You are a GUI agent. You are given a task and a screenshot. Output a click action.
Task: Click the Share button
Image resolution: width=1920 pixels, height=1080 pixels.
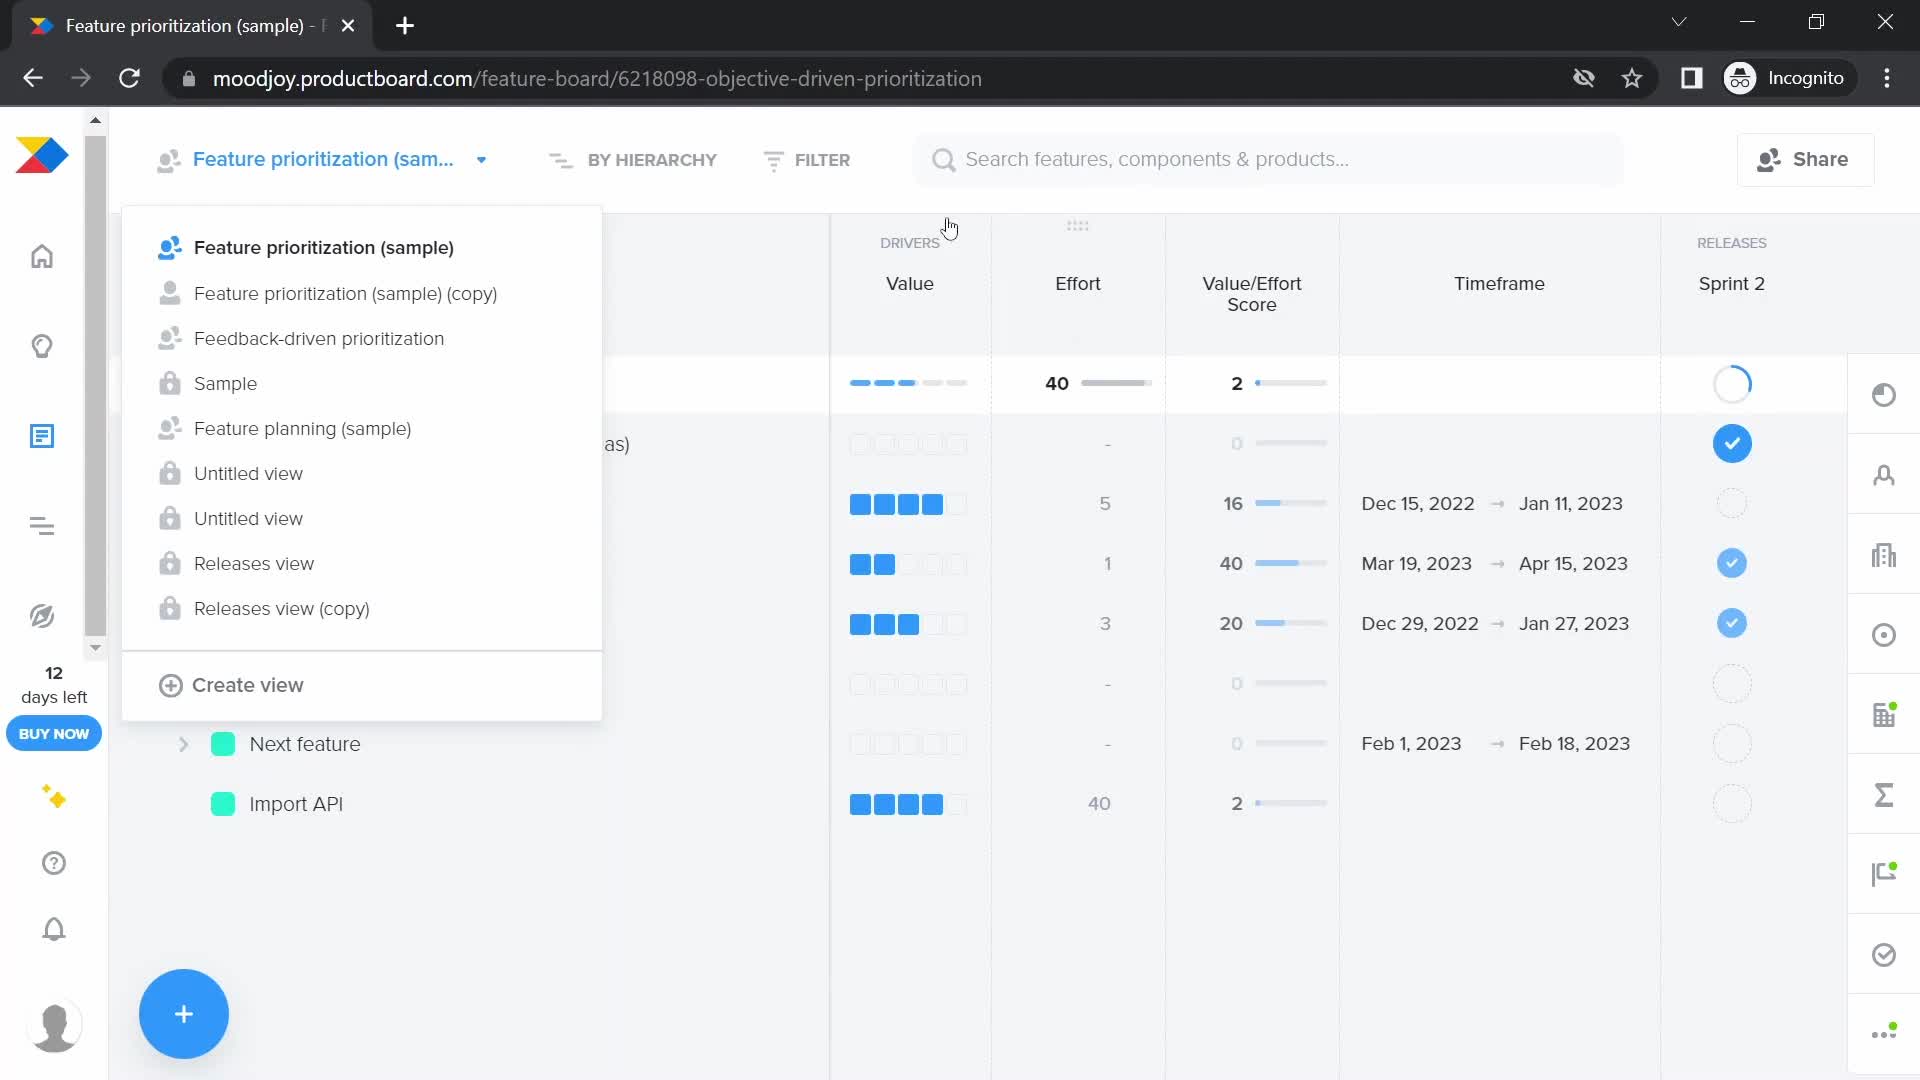1805,160
